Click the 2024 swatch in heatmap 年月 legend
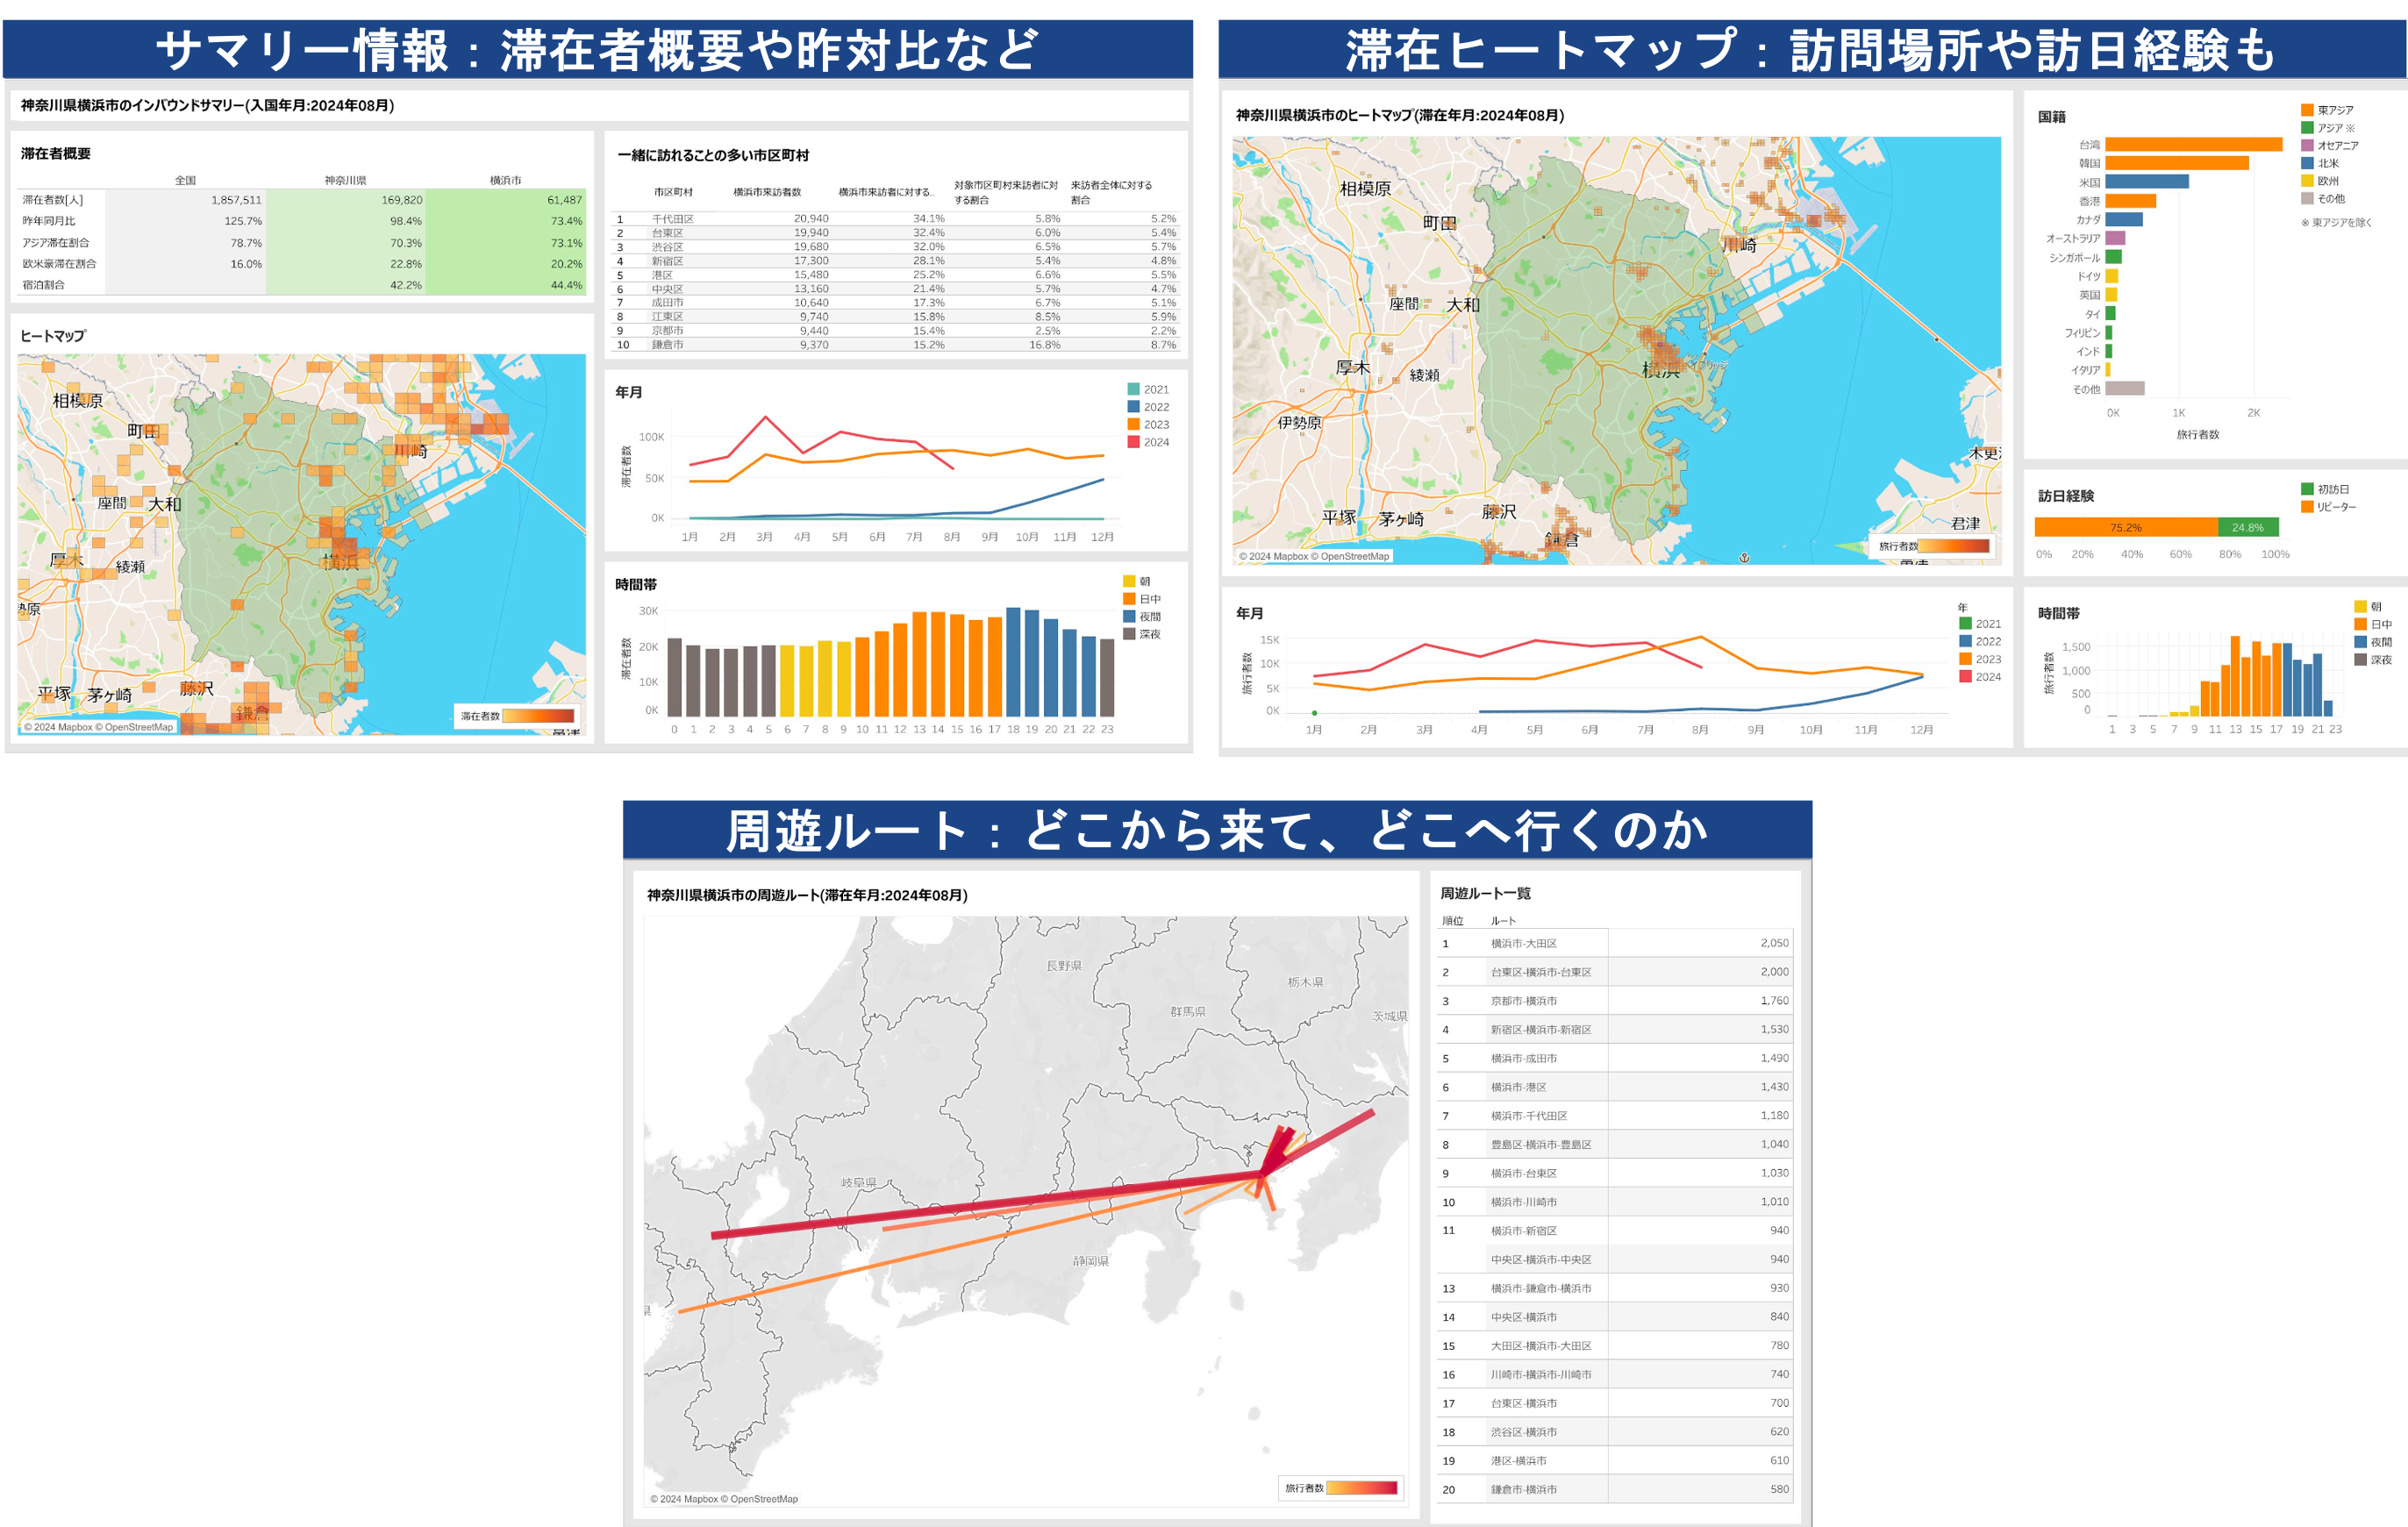Screen dimensions: 2408x1527 coord(1965,677)
